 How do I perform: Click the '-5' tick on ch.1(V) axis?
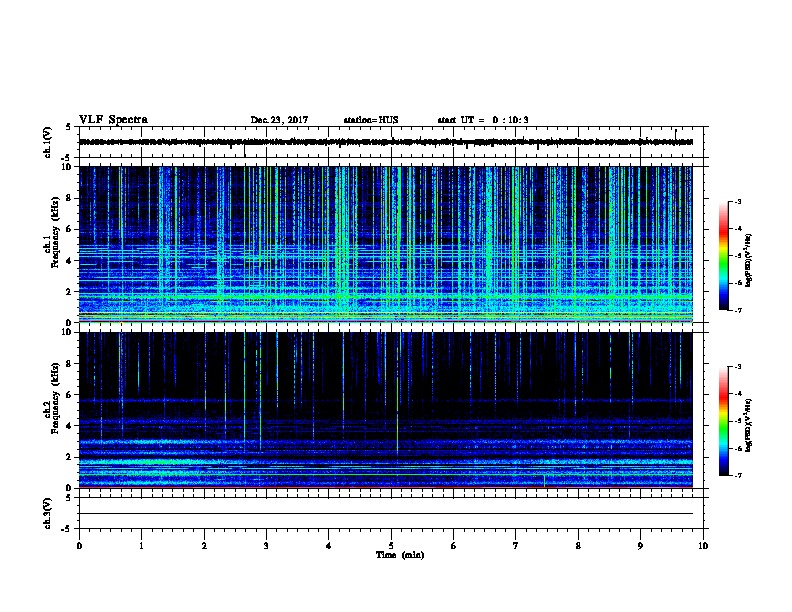[x=67, y=158]
